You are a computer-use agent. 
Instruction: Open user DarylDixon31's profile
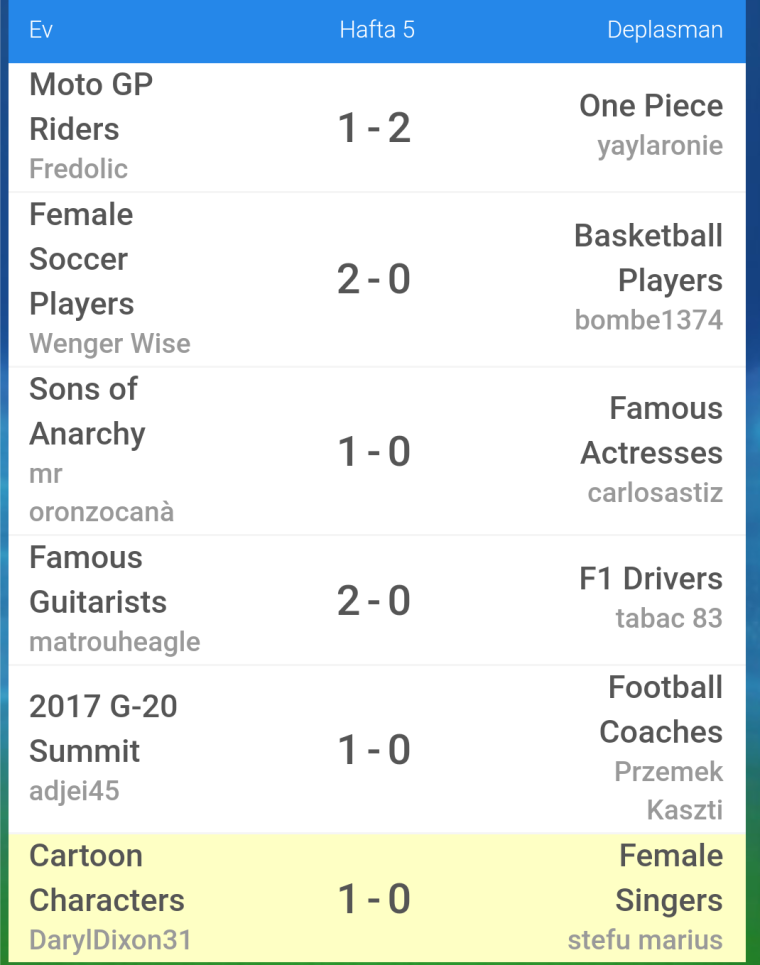click(x=111, y=940)
